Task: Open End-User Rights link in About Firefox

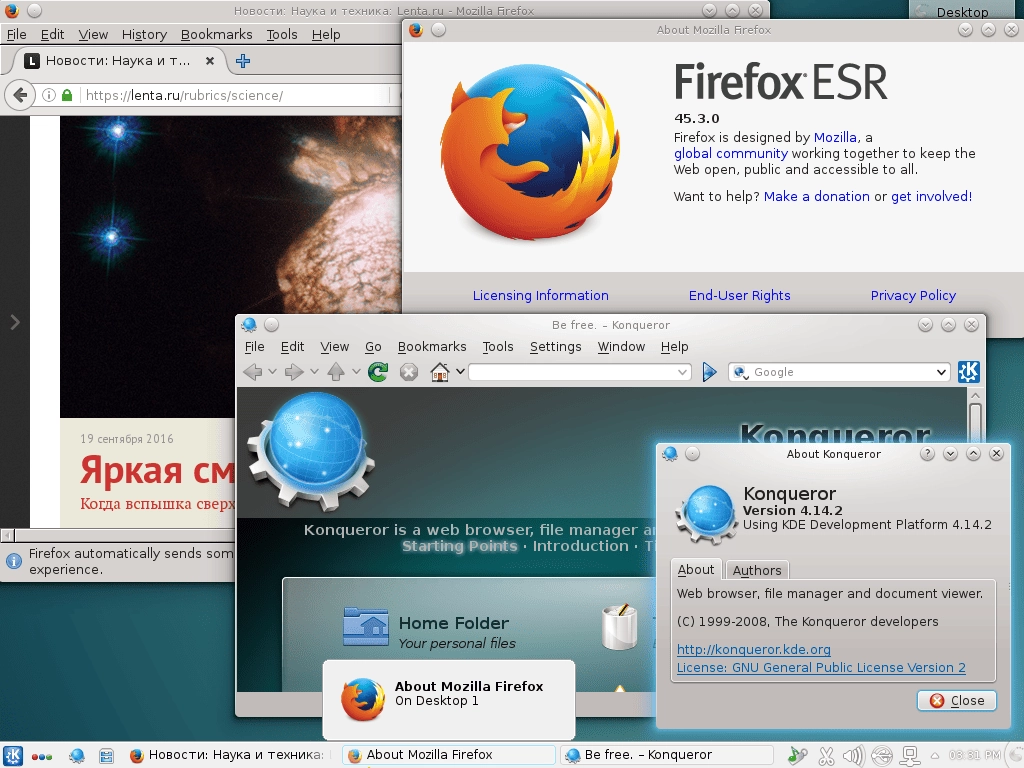Action: [x=739, y=296]
